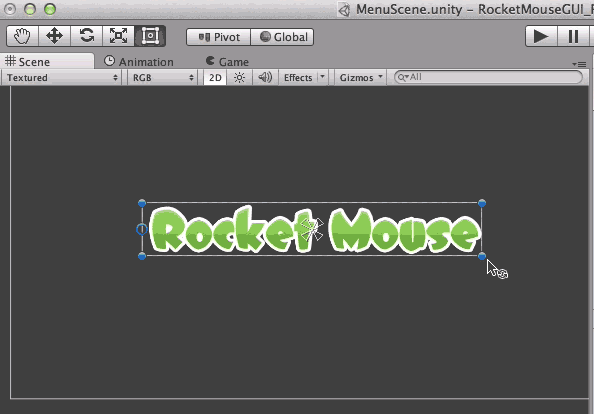Screen dimensions: 594x414
Task: Open the Textured draw mode dropdown
Action: pyautogui.click(x=61, y=78)
